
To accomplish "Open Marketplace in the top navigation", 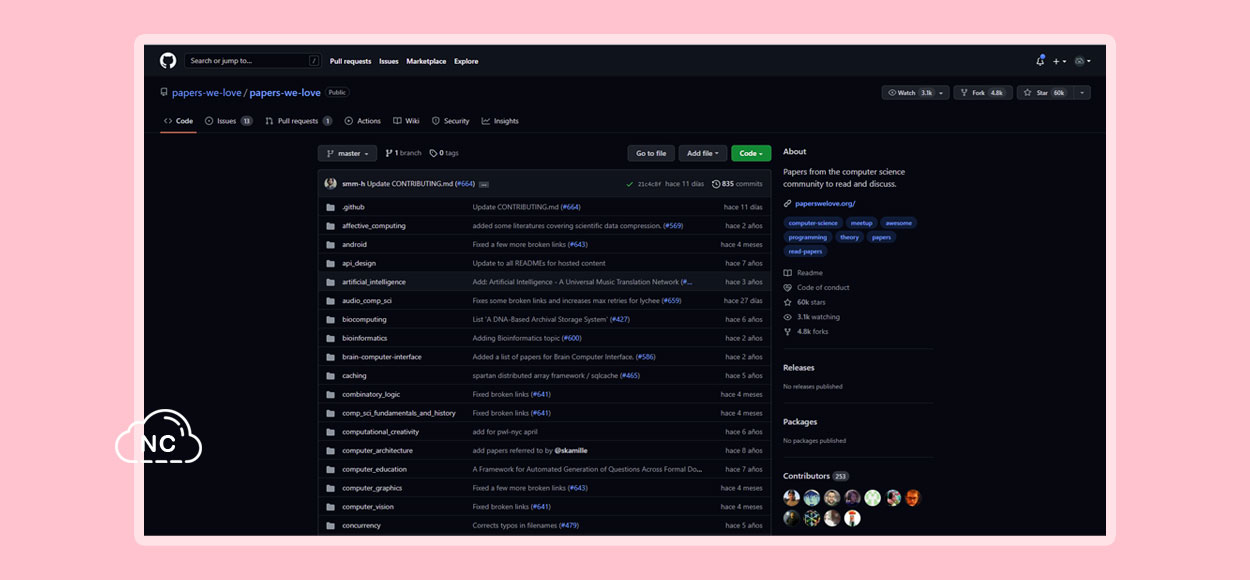I will 426,61.
